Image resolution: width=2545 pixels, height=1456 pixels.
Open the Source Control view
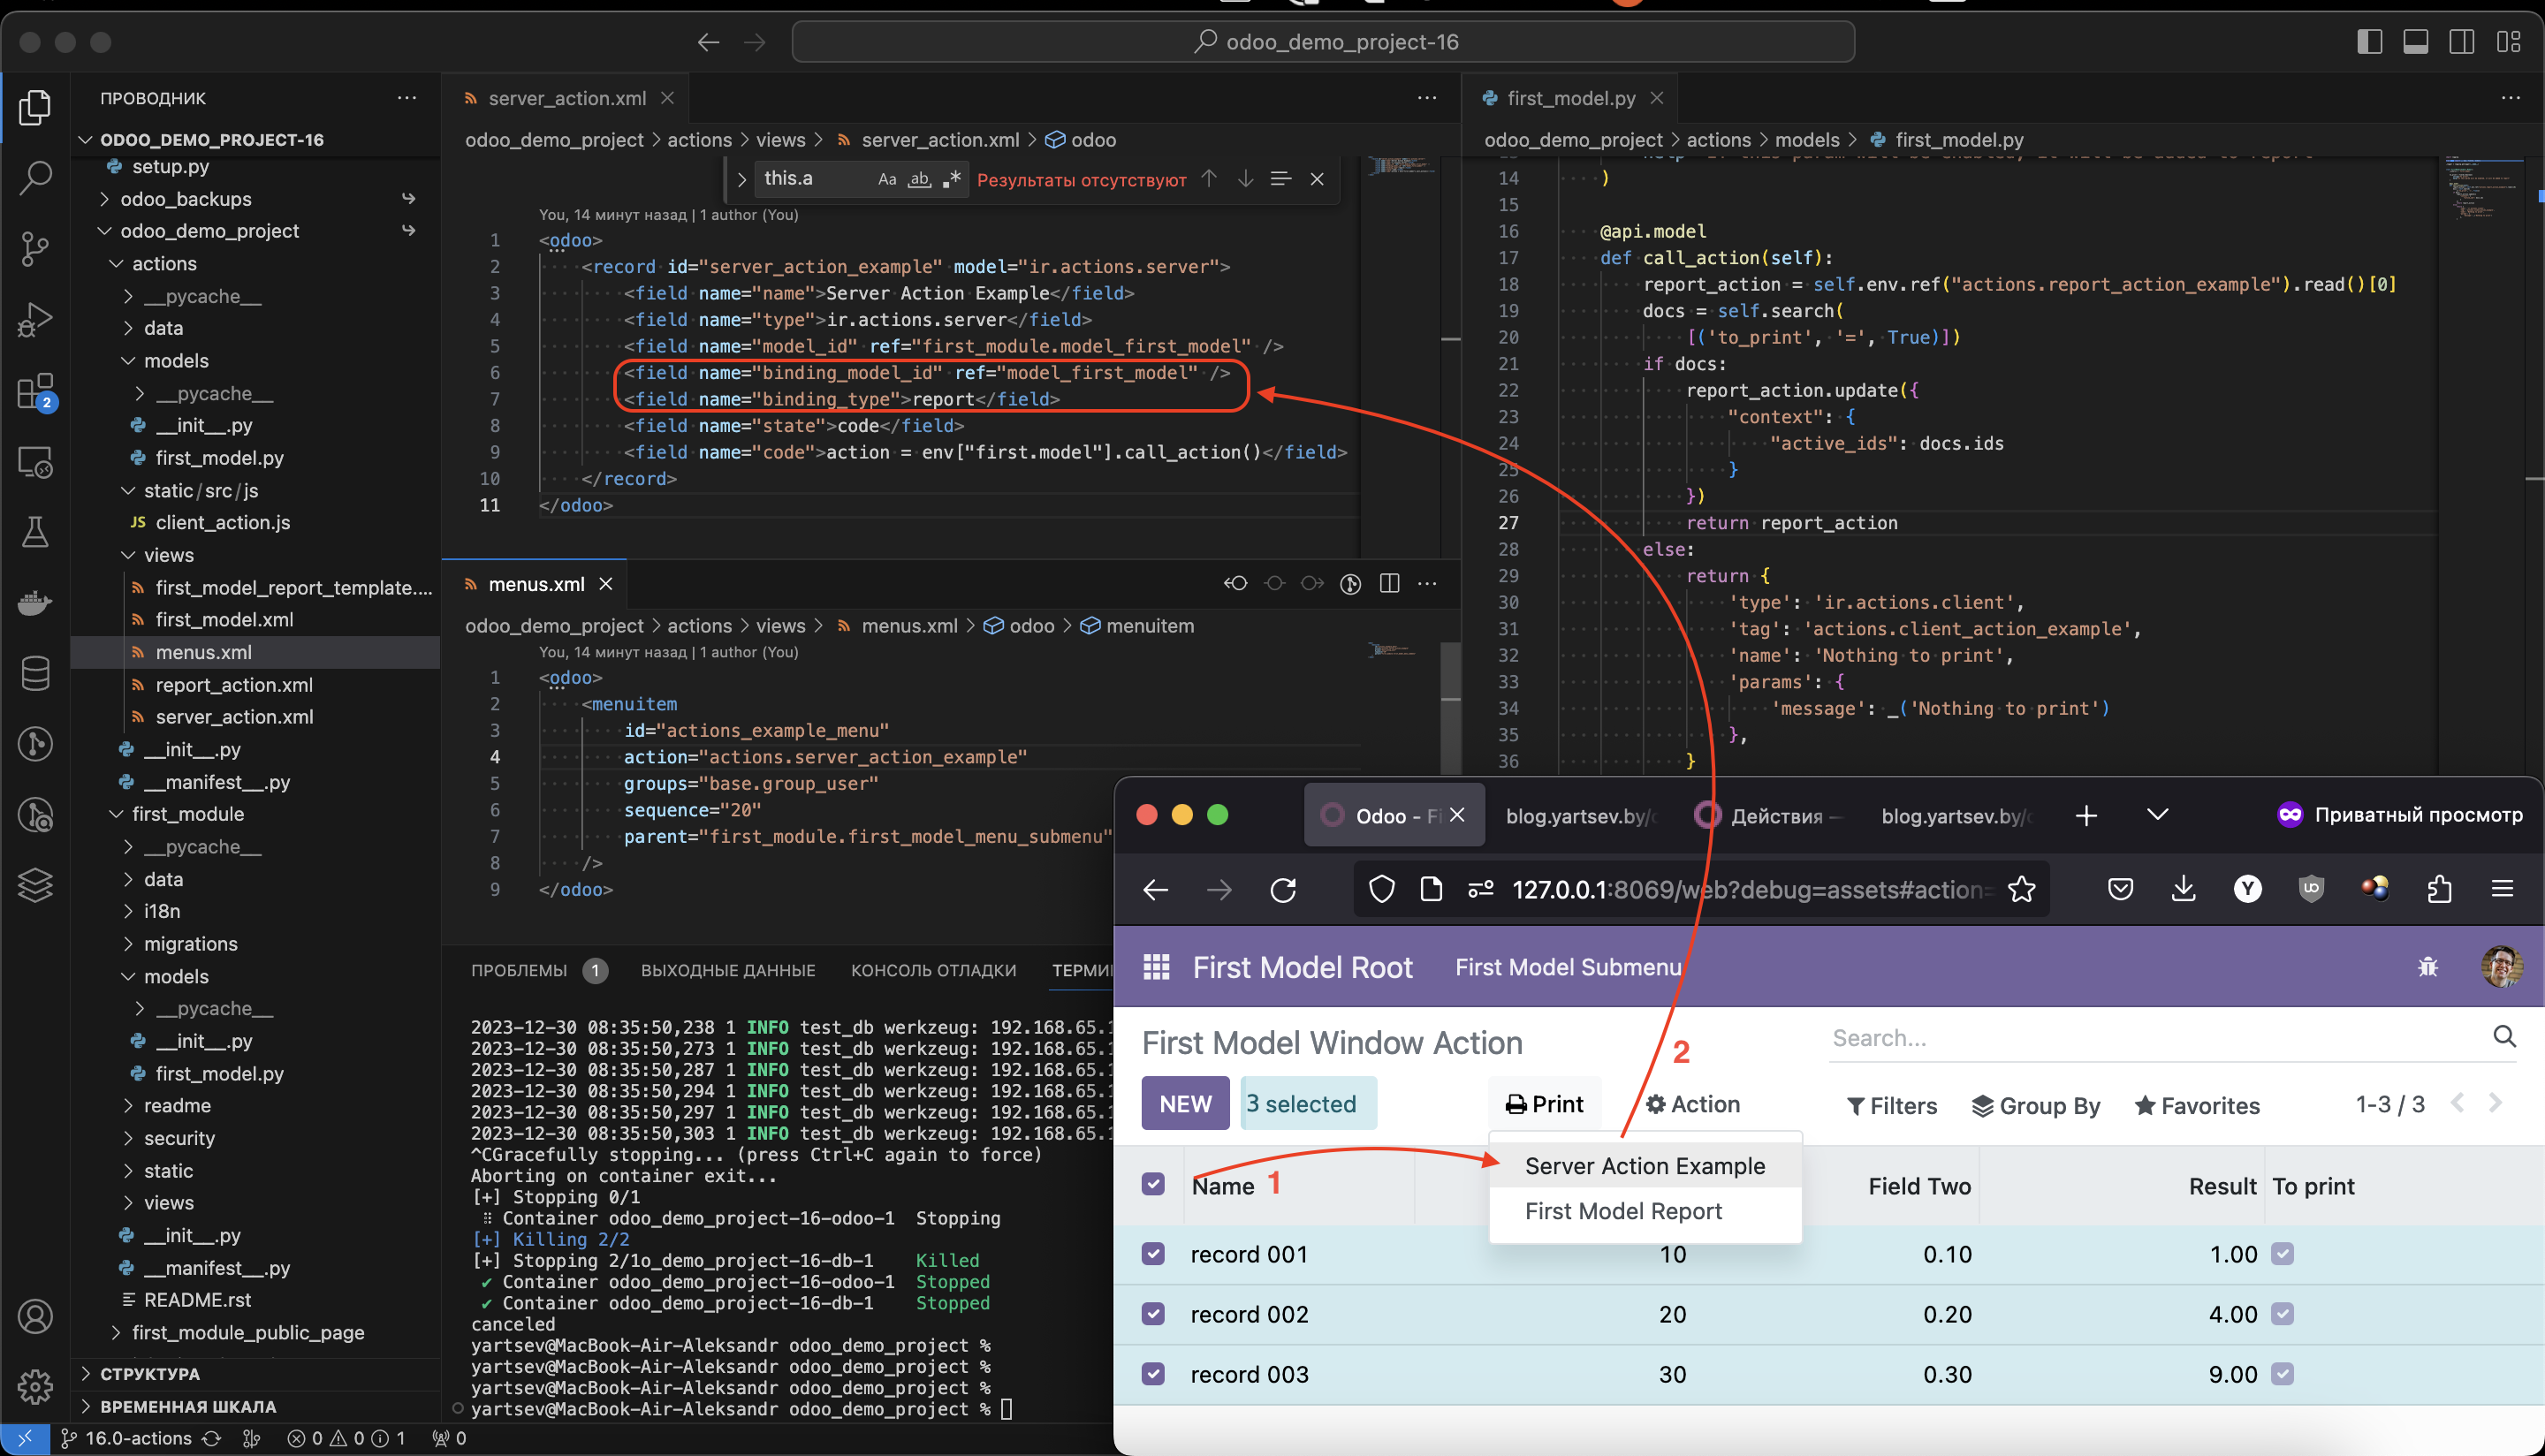coord(35,249)
